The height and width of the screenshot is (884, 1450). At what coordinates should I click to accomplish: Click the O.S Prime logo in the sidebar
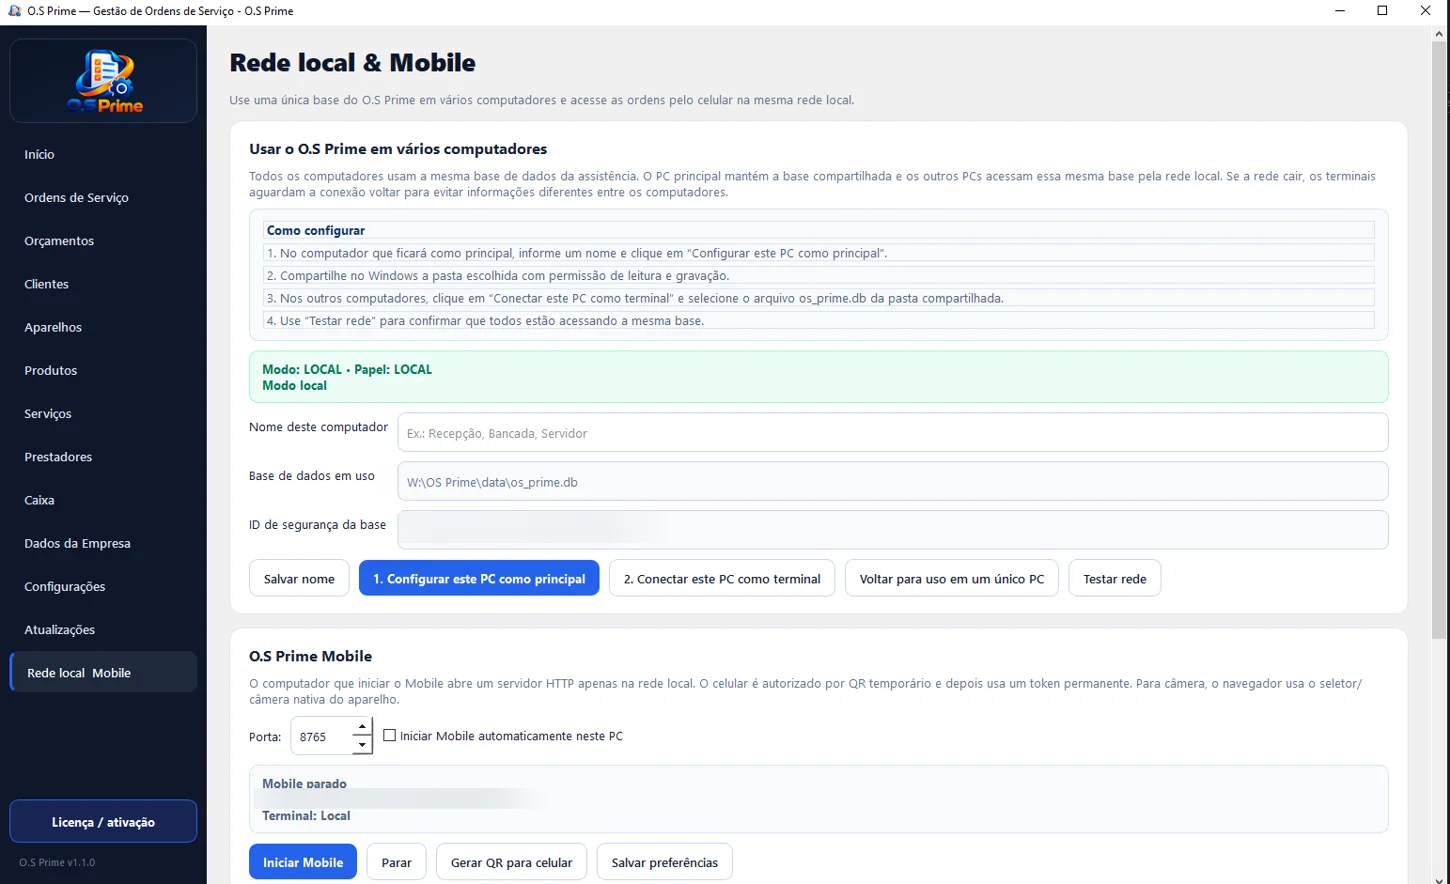point(104,81)
